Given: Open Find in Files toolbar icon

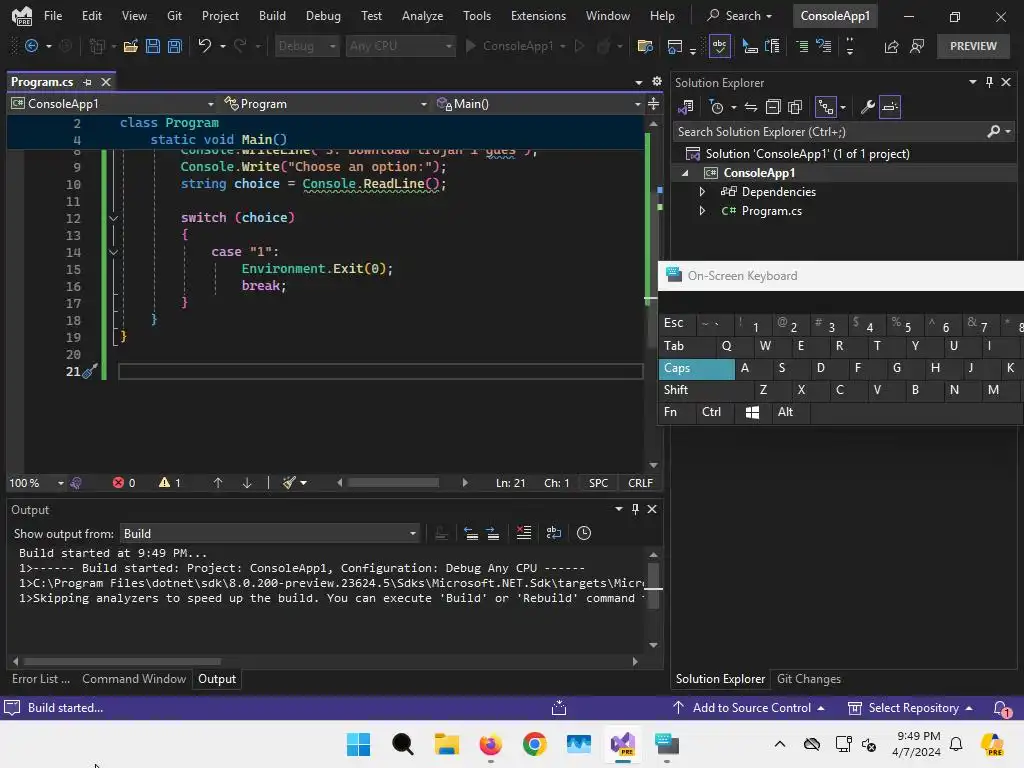Looking at the screenshot, I should tap(645, 46).
